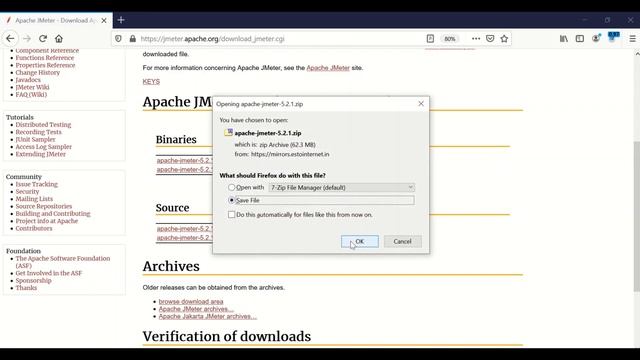The height and width of the screenshot is (360, 640).
Task: Follow the Apache JMeter site link
Action: 328,68
